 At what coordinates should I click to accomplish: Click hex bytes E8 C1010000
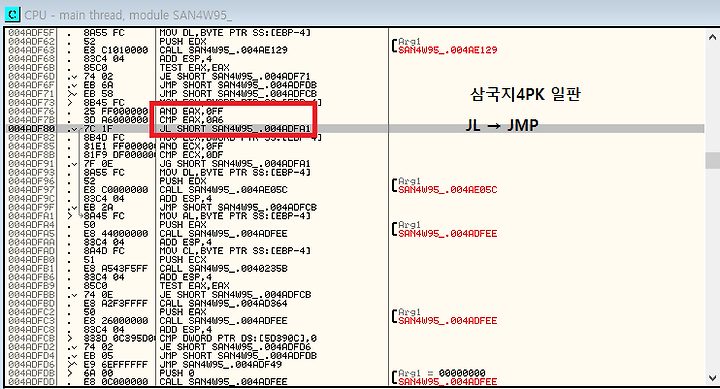point(116,50)
